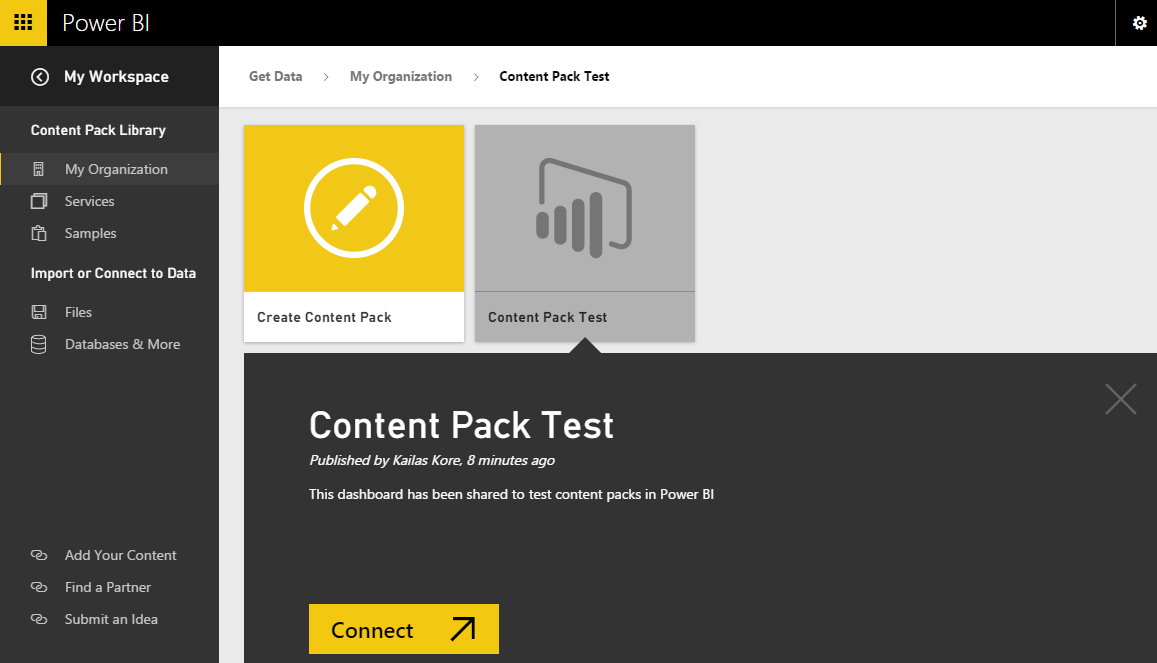Viewport: 1157px width, 663px height.
Task: Click the Services icon in sidebar
Action: pyautogui.click(x=38, y=201)
